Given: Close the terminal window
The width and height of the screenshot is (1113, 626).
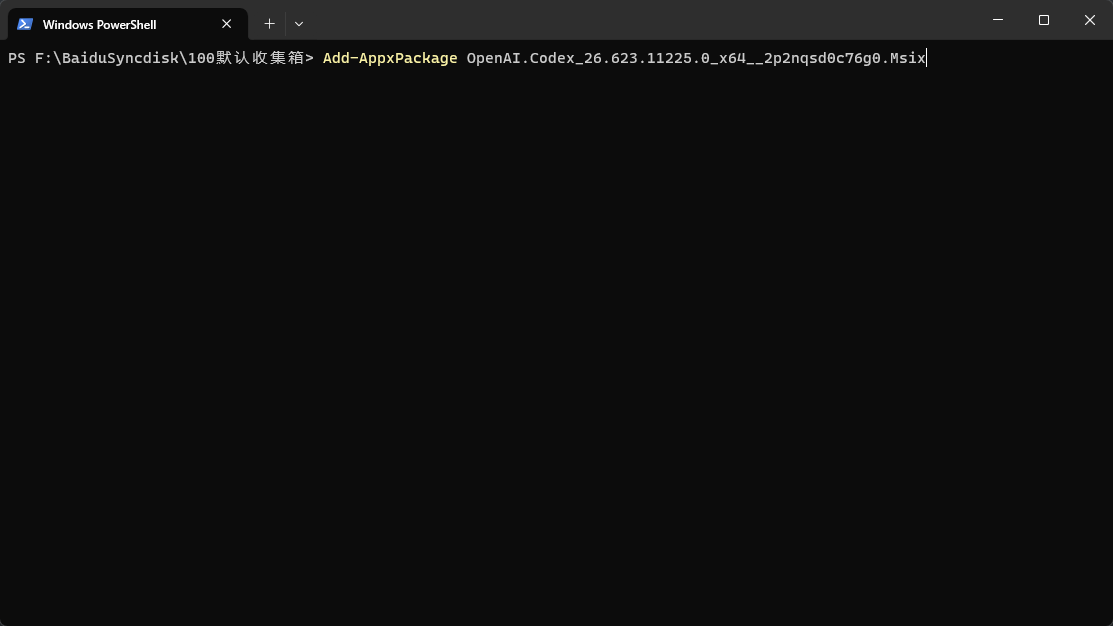Looking at the screenshot, I should click(1090, 20).
